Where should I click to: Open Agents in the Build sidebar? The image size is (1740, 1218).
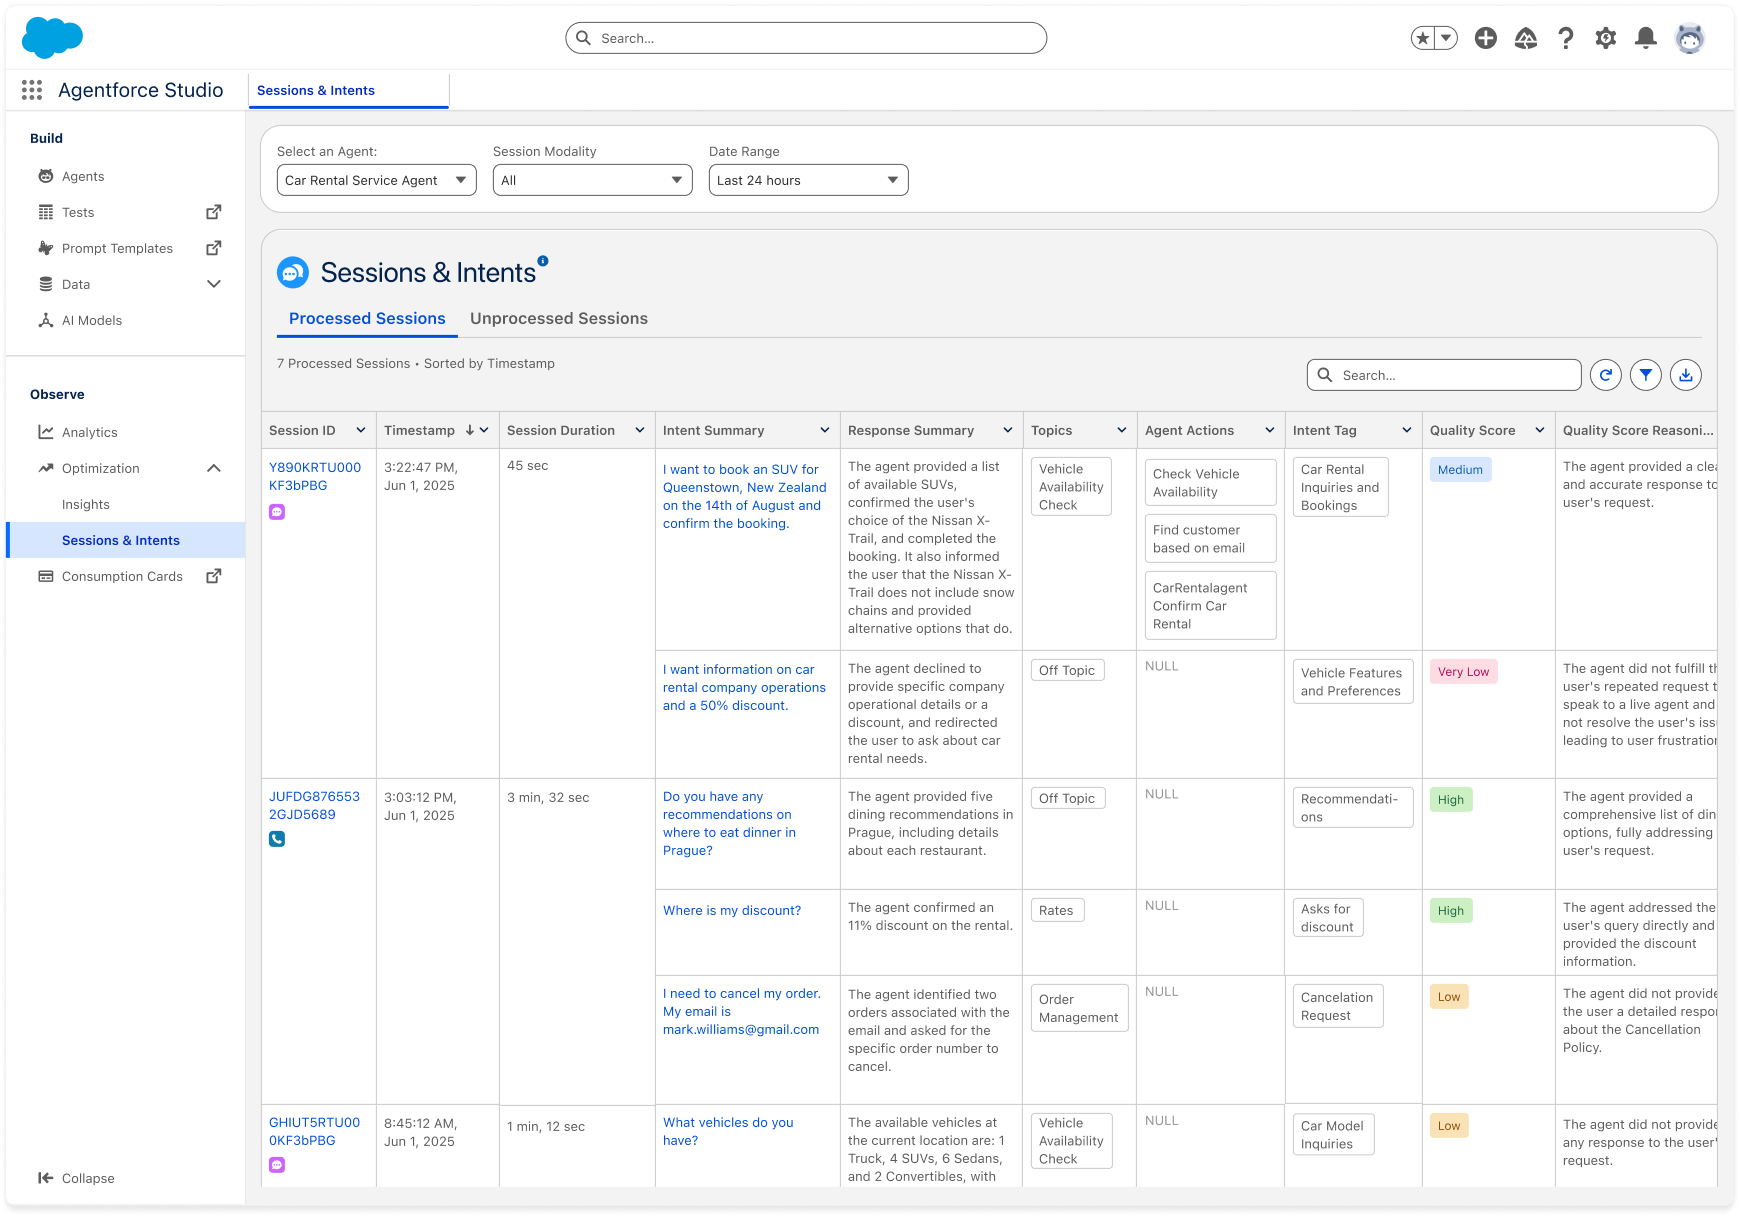tap(83, 176)
